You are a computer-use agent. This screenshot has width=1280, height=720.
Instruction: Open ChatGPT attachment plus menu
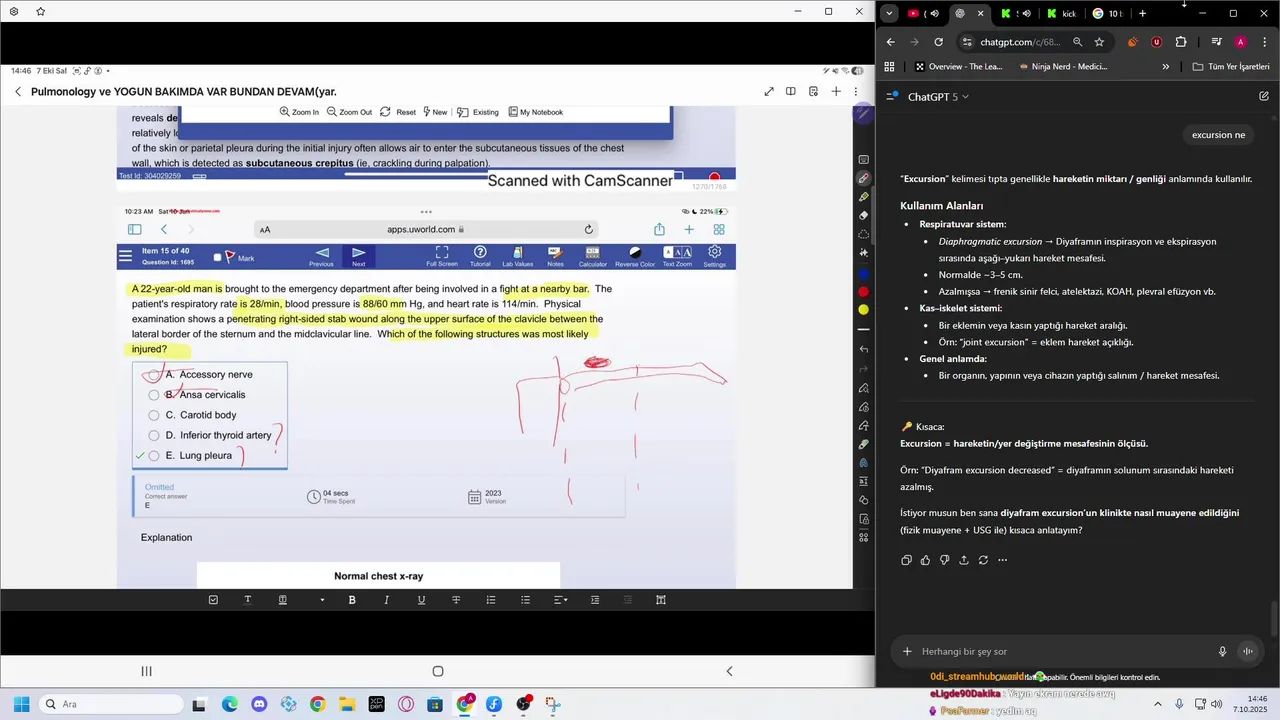[907, 651]
